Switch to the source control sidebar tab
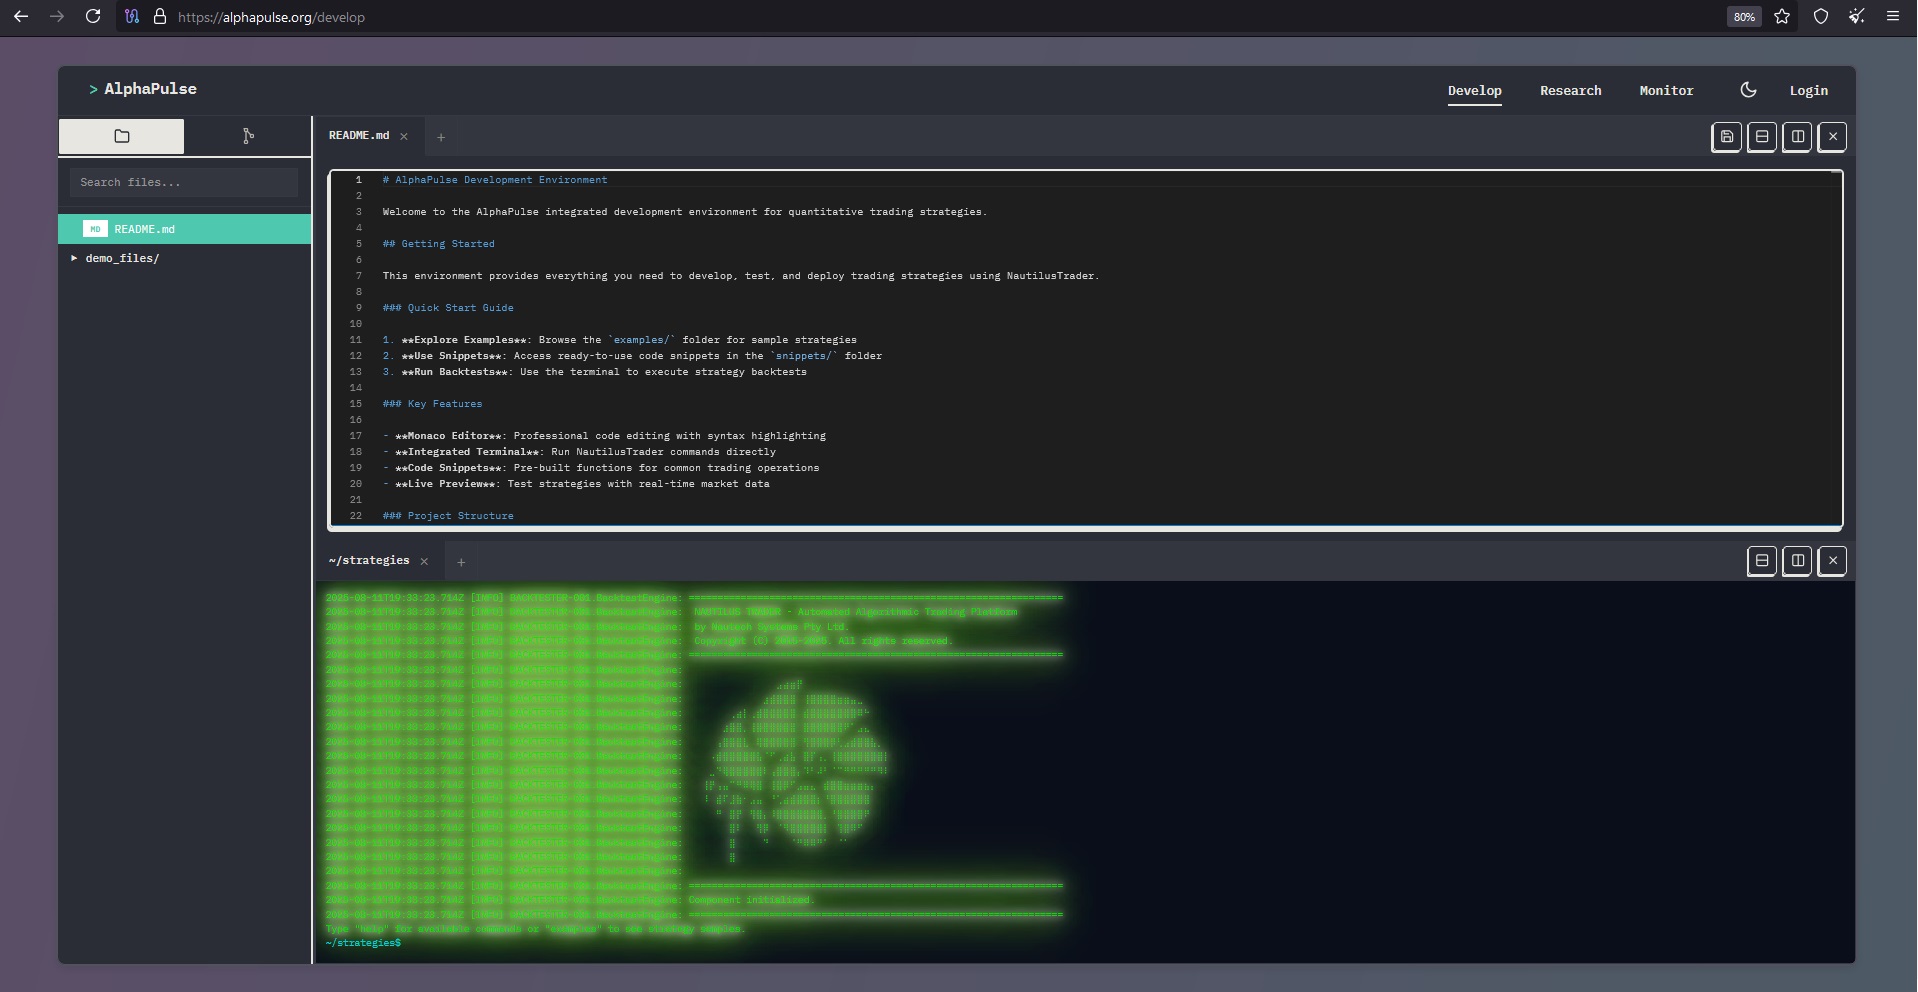The image size is (1918, 992). coord(248,136)
